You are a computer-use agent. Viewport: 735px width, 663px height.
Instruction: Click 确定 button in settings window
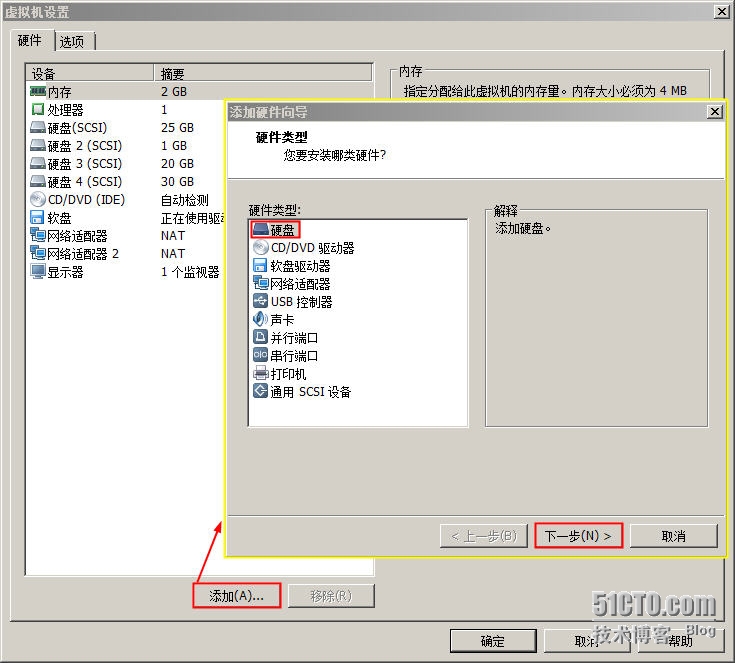[493, 641]
